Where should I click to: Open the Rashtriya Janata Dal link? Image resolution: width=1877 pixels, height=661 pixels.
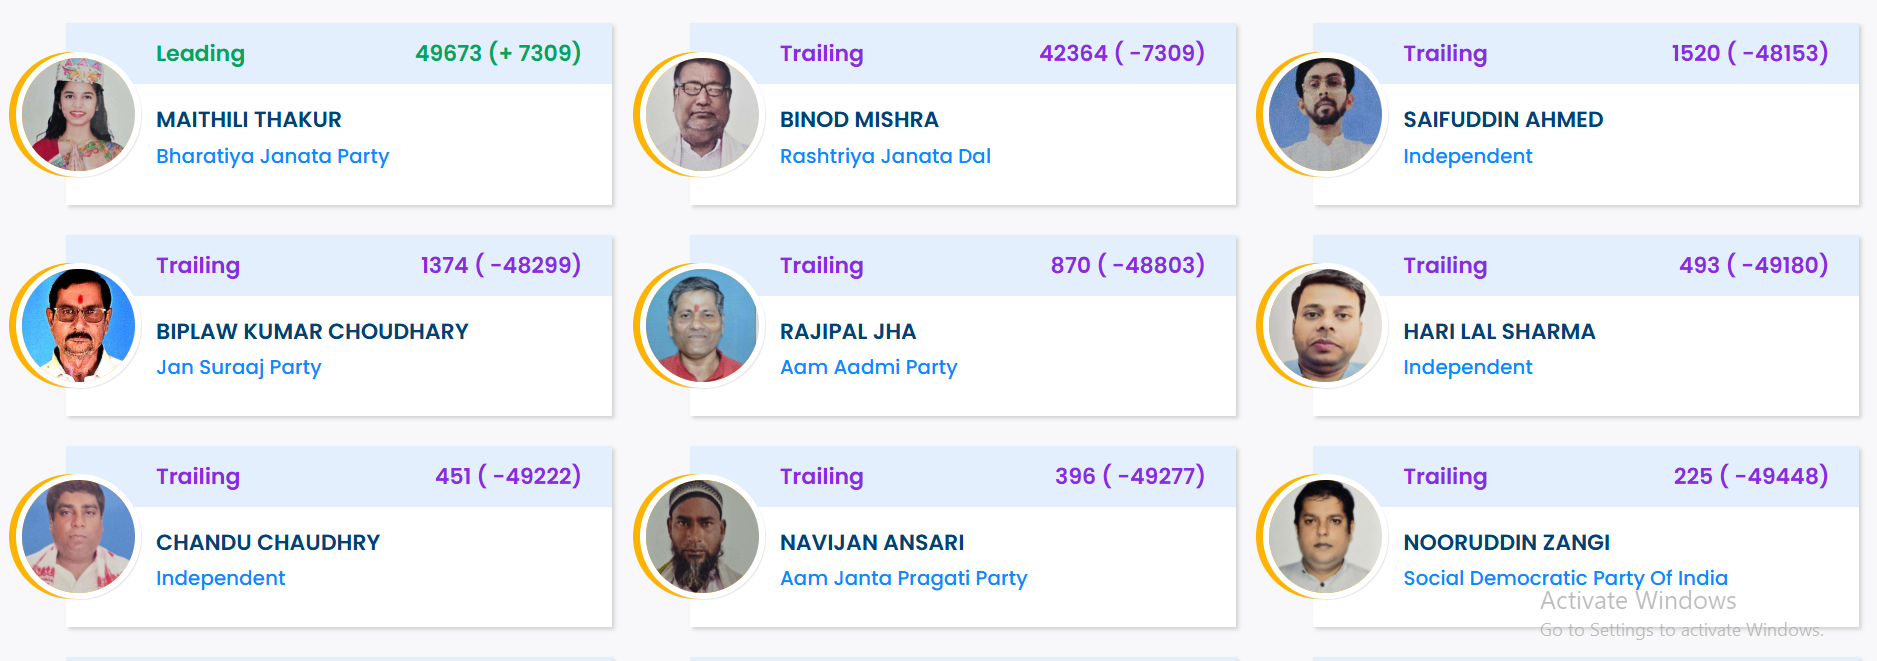coord(885,156)
